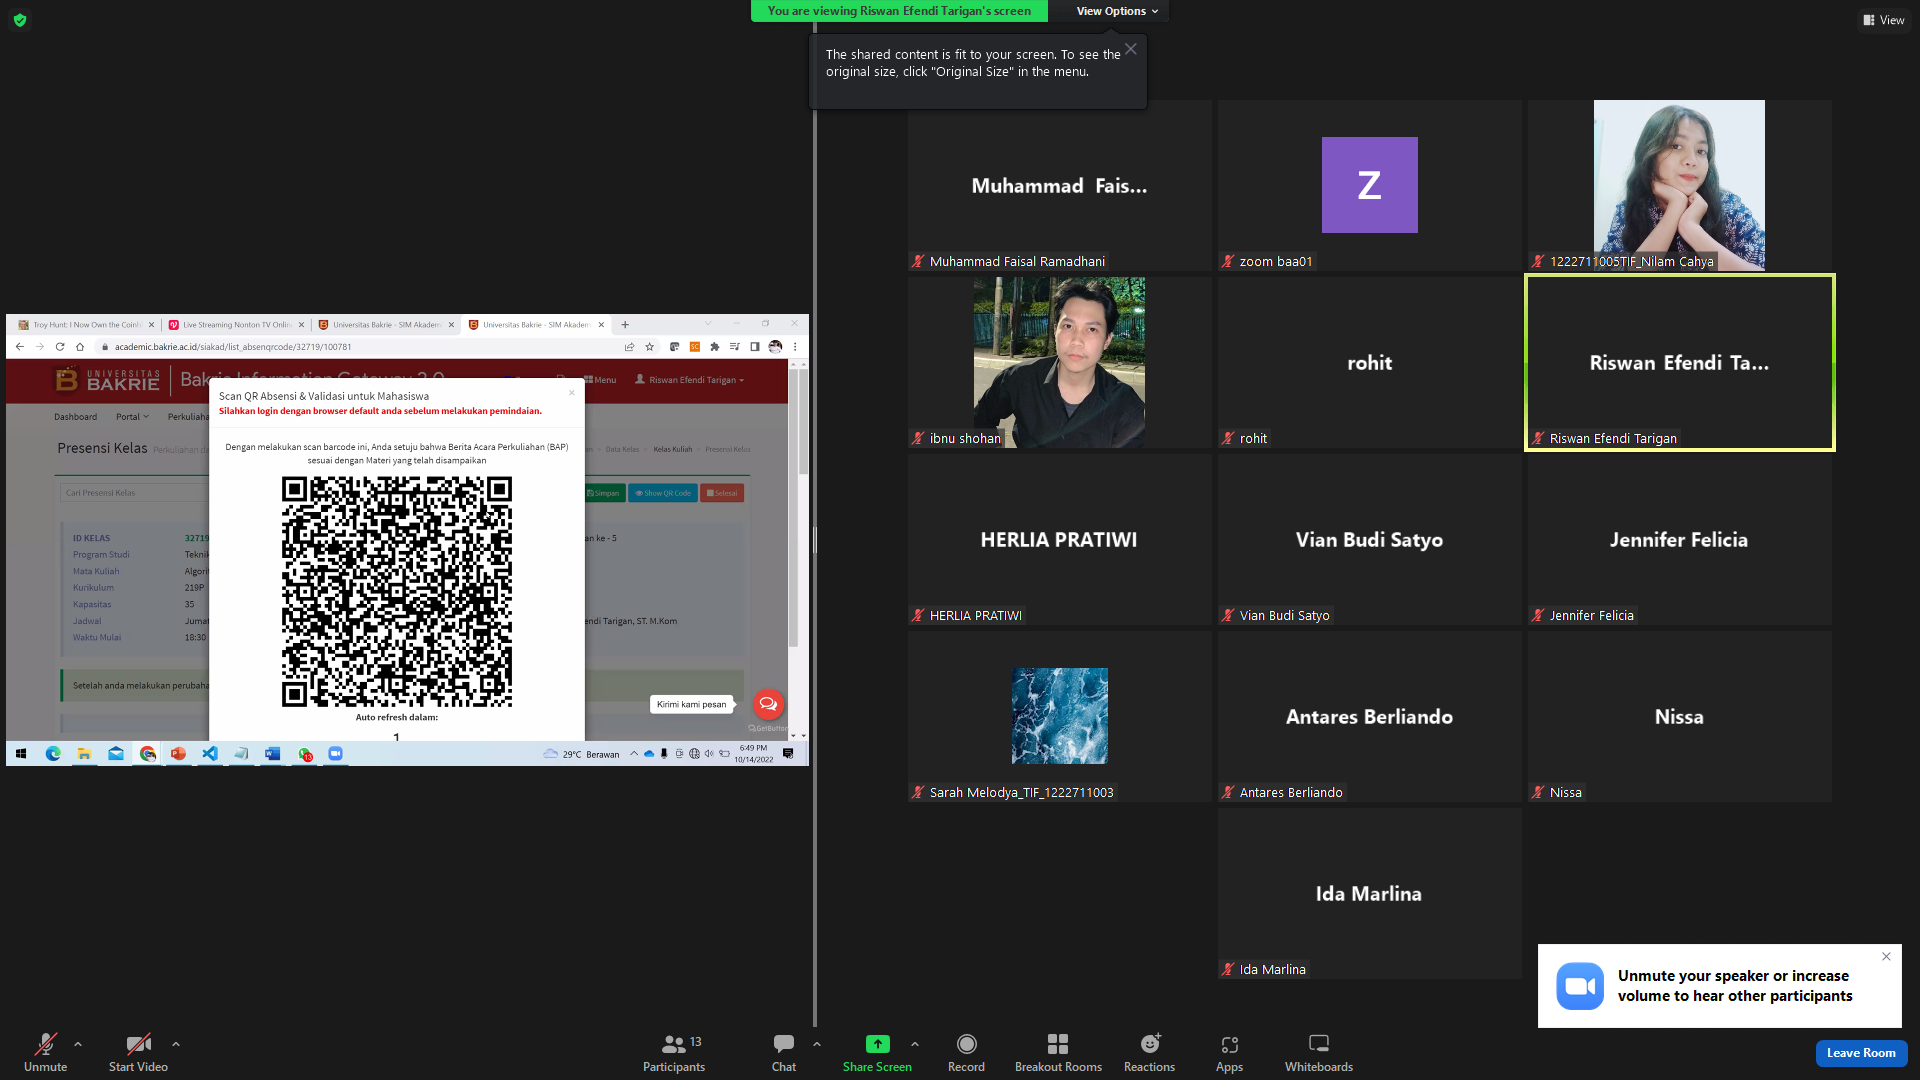Click the 29°C Berawan weather widget

tap(581, 754)
